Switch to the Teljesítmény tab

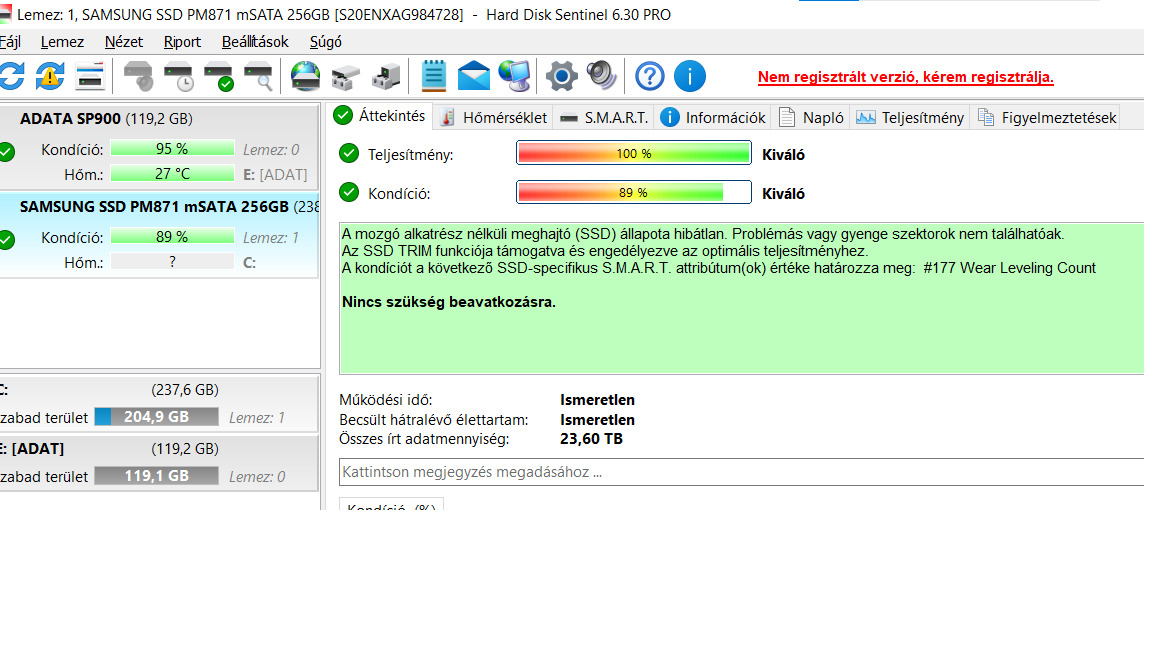point(910,118)
